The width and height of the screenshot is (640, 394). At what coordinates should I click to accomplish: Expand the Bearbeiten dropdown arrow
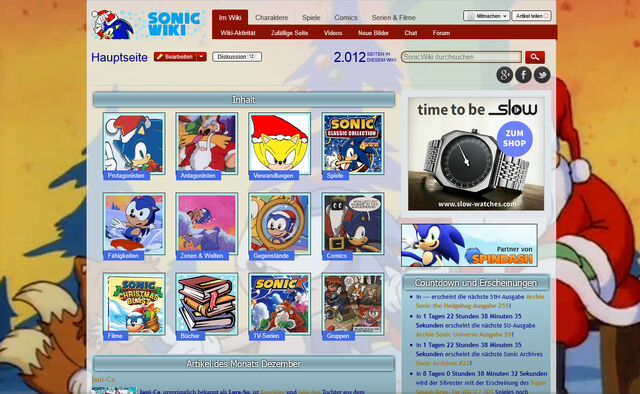pyautogui.click(x=202, y=57)
